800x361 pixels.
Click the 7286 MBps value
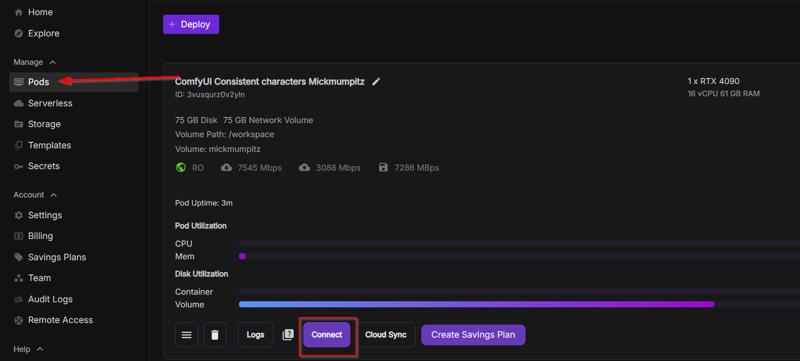(416, 168)
